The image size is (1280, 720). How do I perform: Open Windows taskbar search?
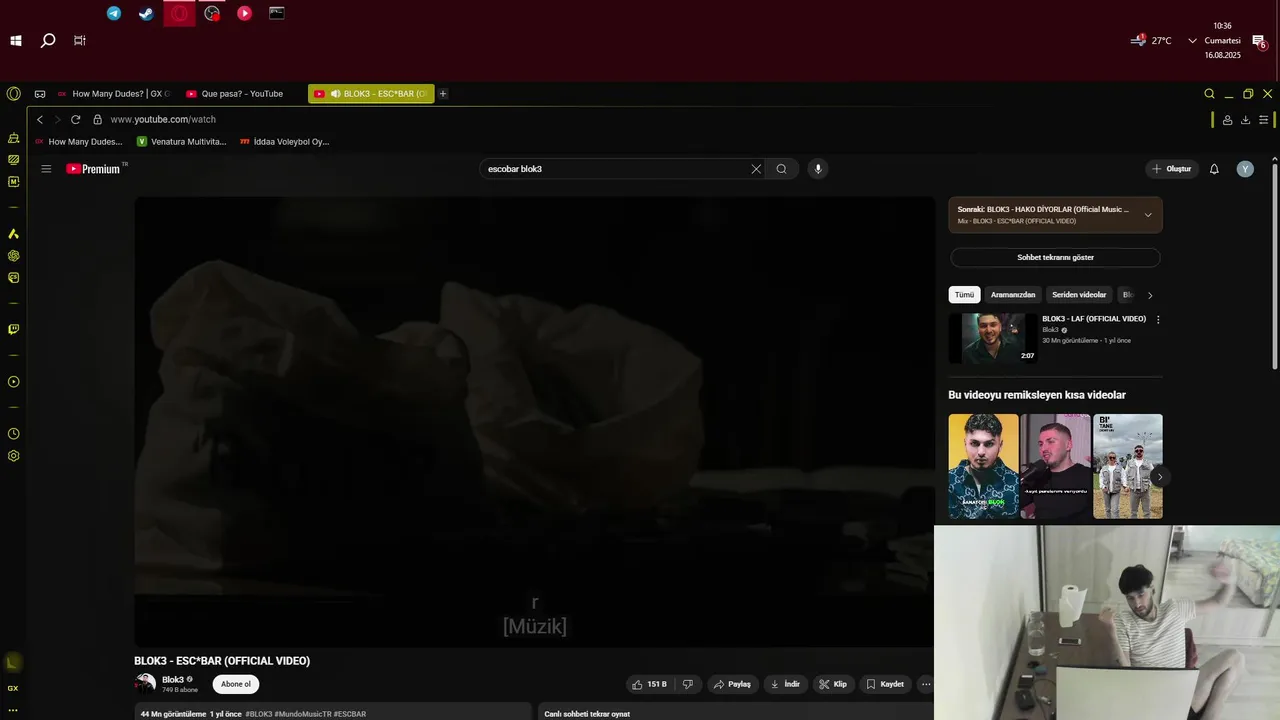point(47,41)
